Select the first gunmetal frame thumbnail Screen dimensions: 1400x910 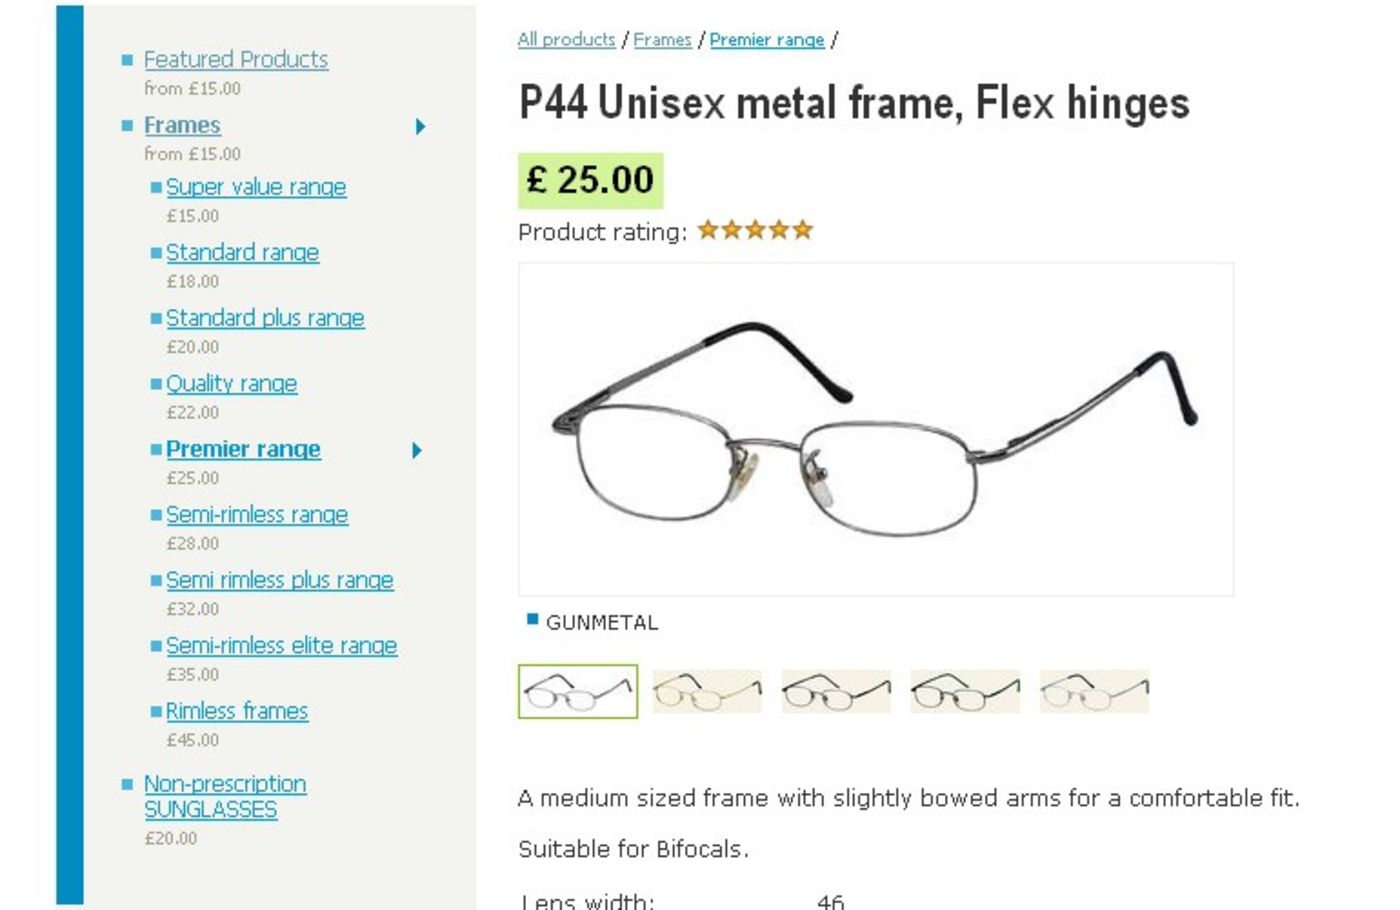click(x=578, y=691)
